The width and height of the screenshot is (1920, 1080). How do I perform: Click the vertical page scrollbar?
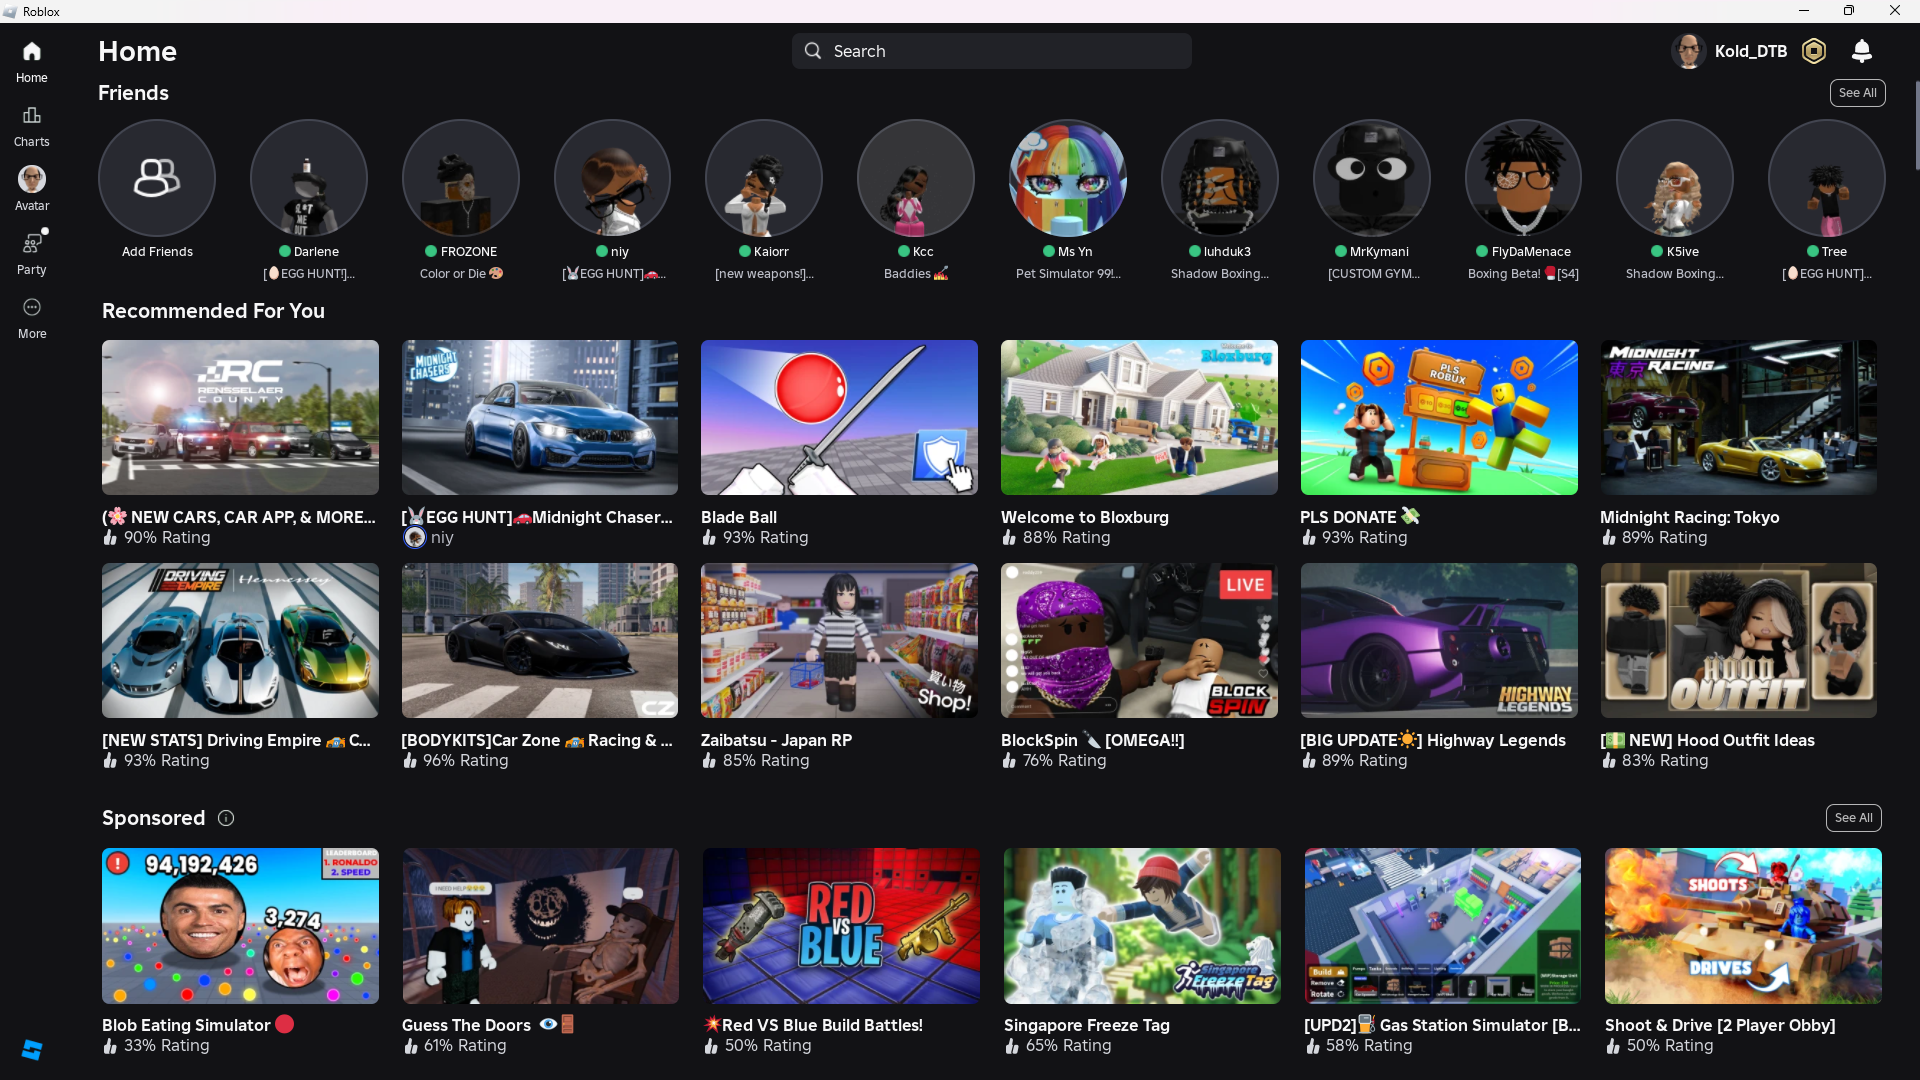[x=1916, y=125]
